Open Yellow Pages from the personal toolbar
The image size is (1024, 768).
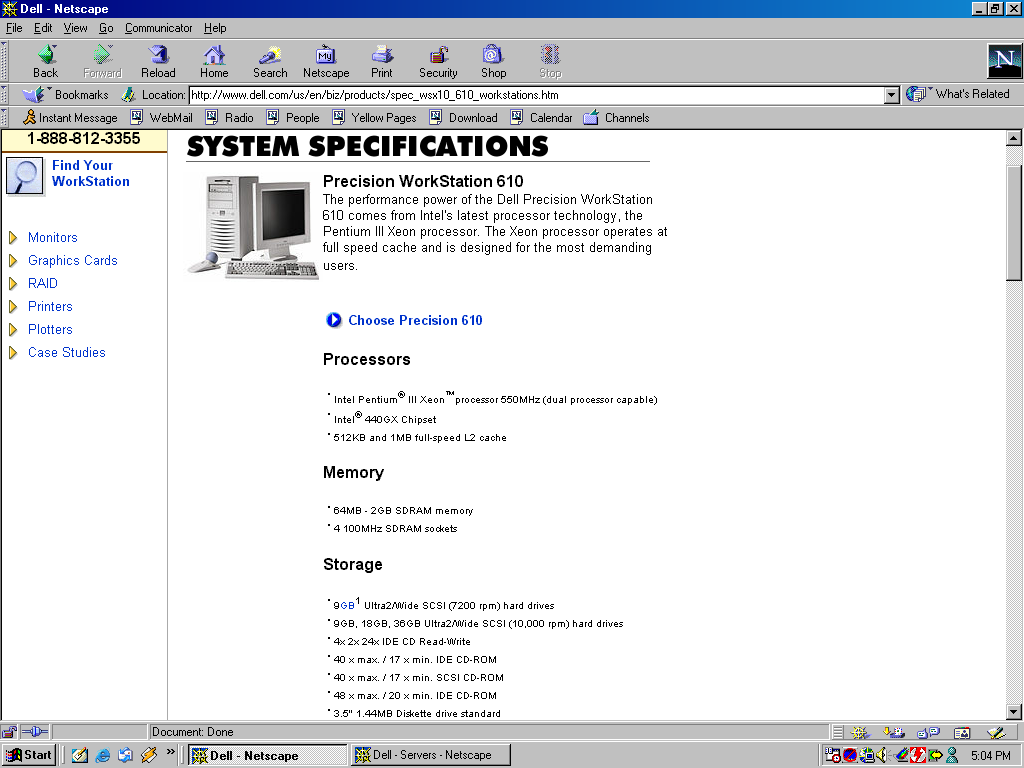(374, 118)
